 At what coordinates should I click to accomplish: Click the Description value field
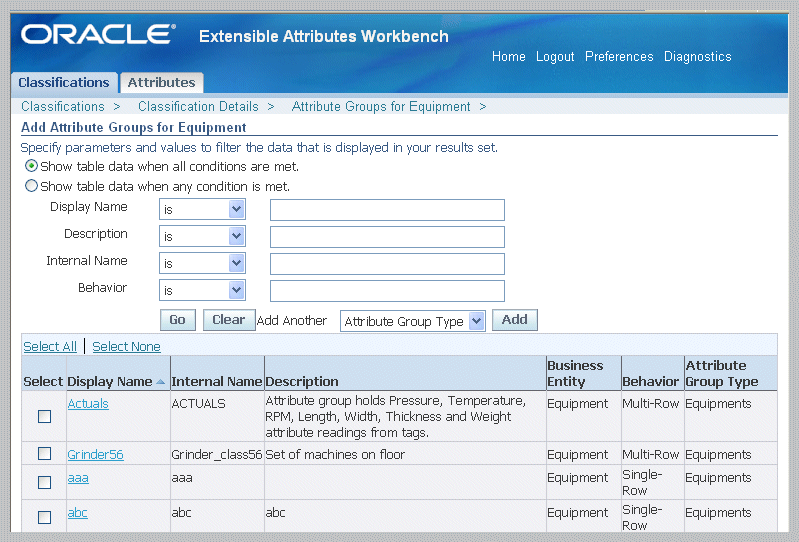387,237
